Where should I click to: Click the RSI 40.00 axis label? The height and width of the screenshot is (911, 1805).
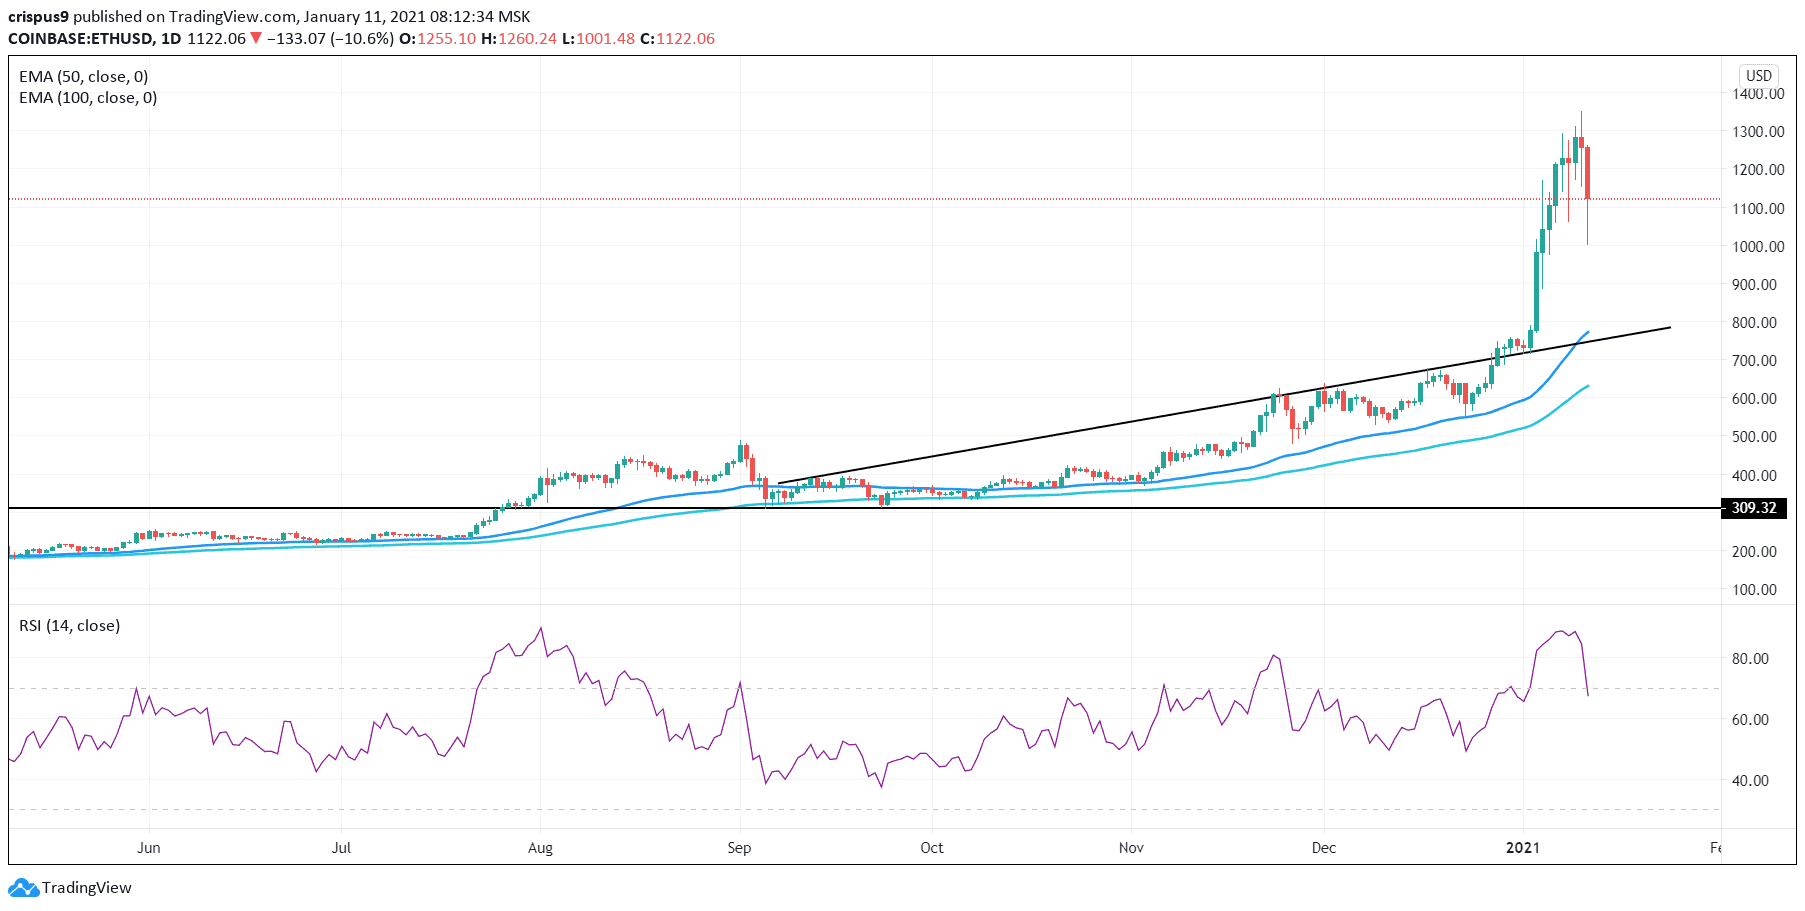click(x=1751, y=781)
